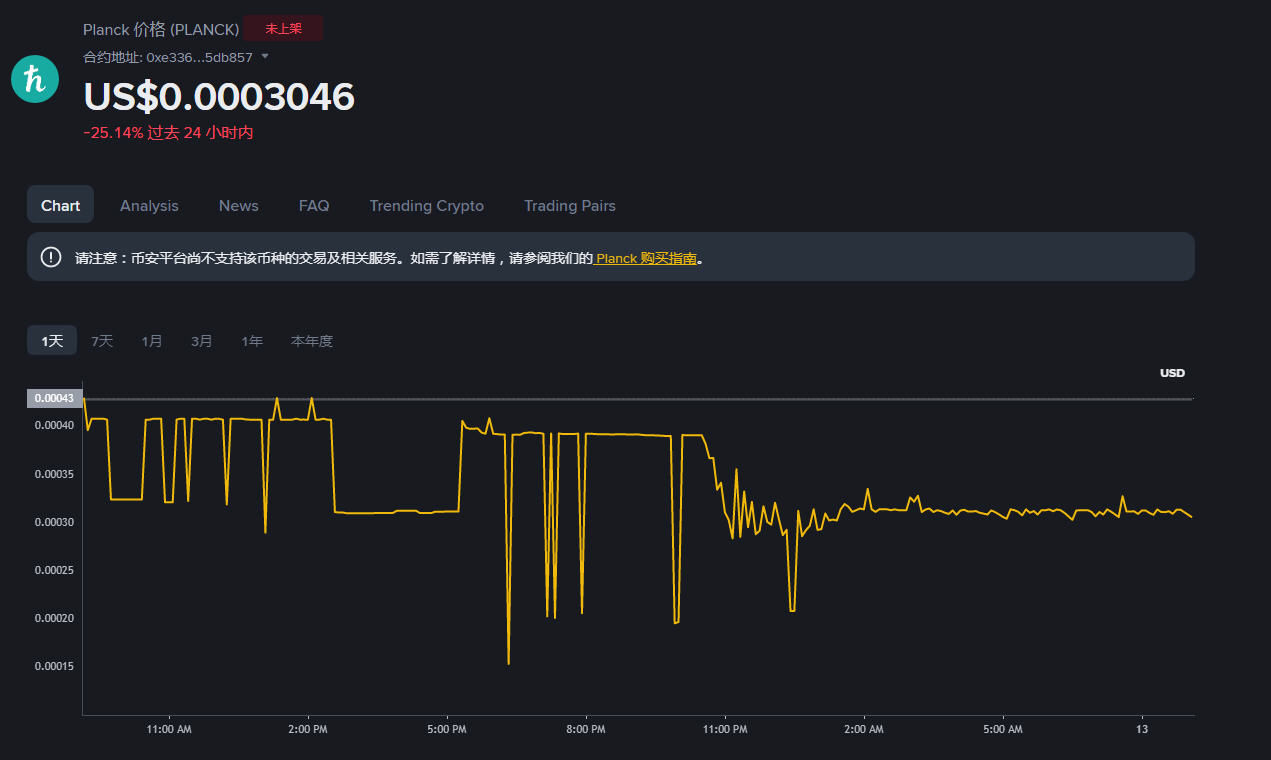Click the 5:00 PM time axis label
The height and width of the screenshot is (760, 1271).
click(x=446, y=730)
